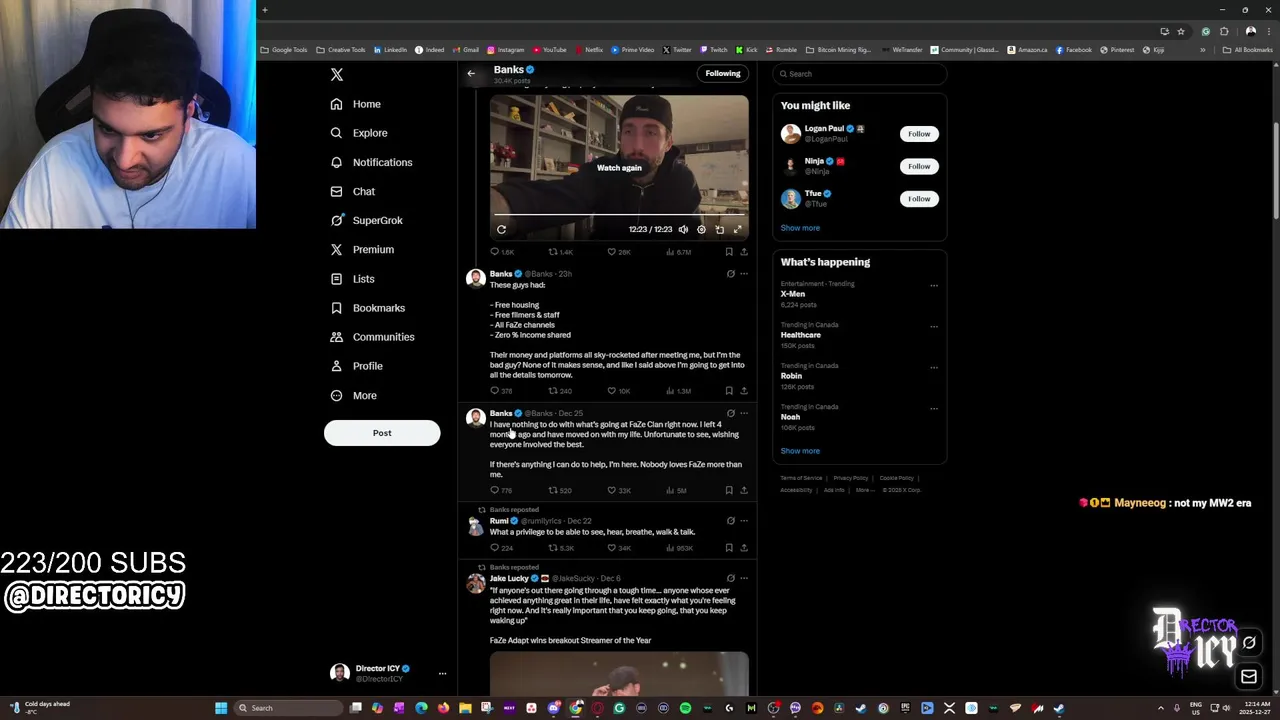The height and width of the screenshot is (720, 1280).
Task: Follow Tfue
Action: click(x=919, y=199)
